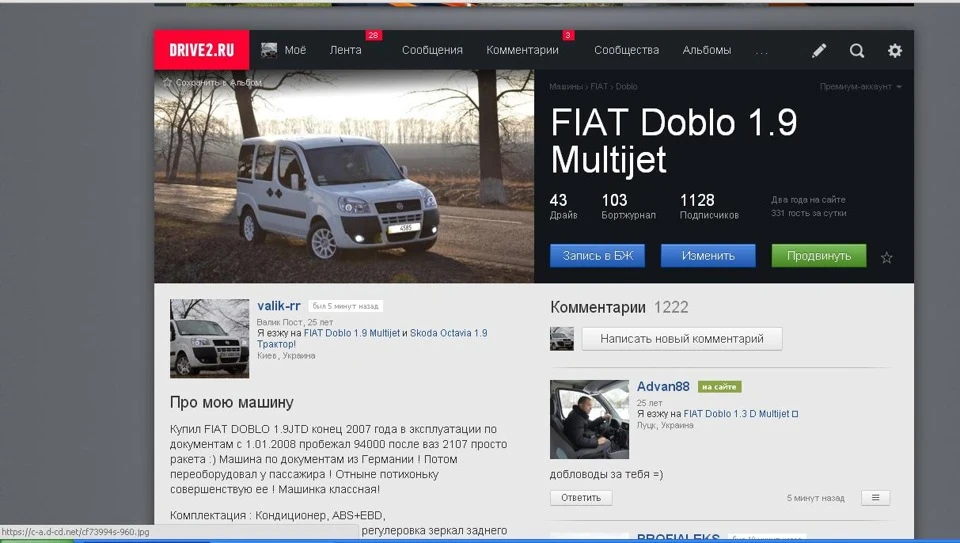Open valik-rr profile link

click(279, 305)
